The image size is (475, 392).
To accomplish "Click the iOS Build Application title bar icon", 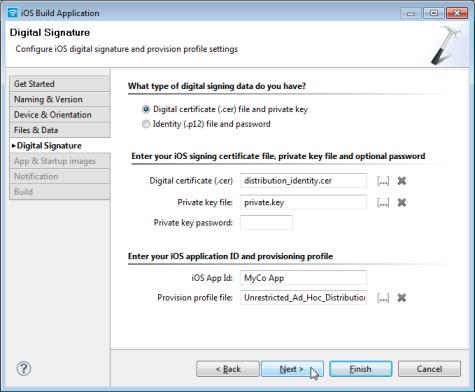I will click(x=13, y=13).
